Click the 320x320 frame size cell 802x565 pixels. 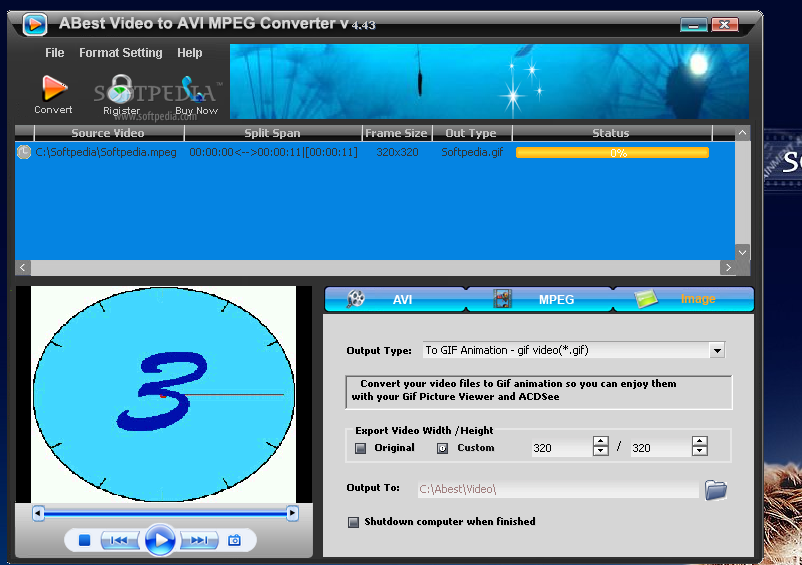pyautogui.click(x=397, y=152)
